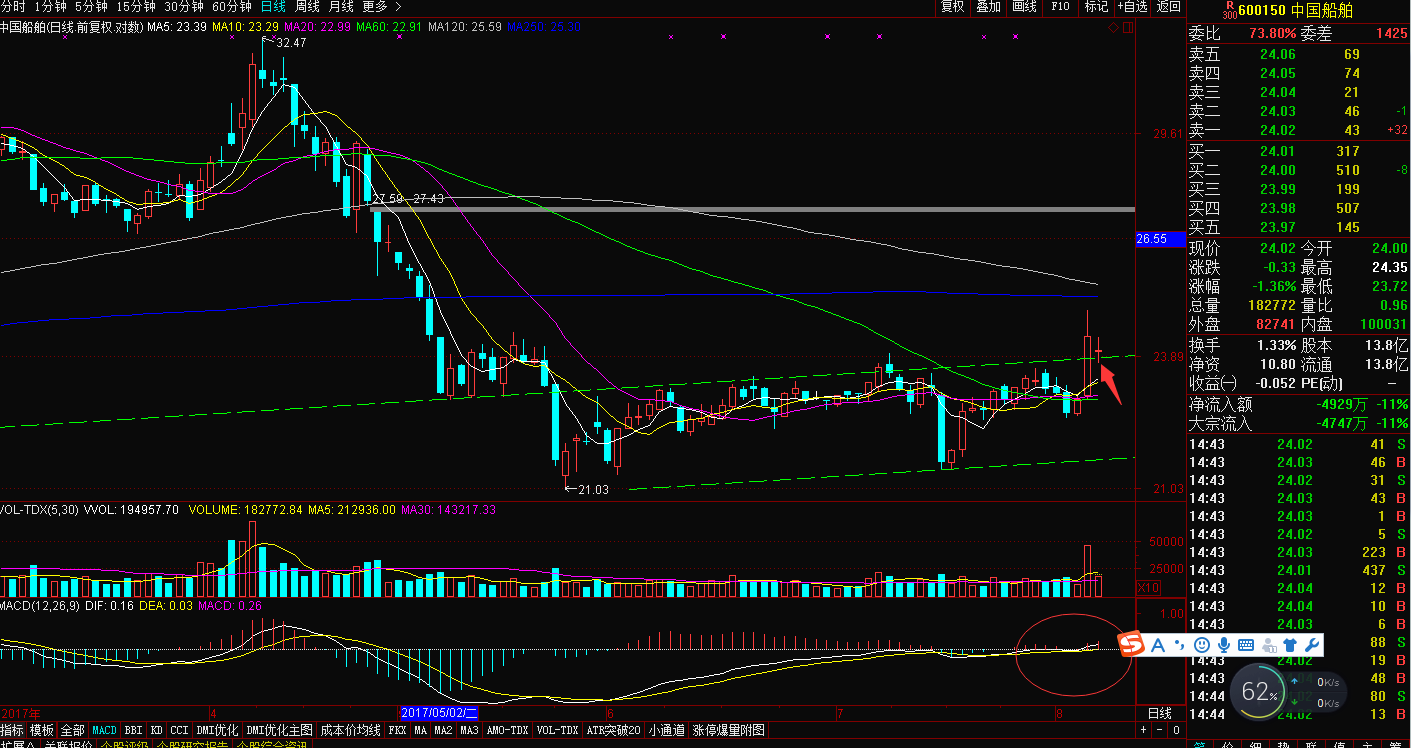Switch chart to 30分钟 period
Screen dimensions: 1411x748
(x=184, y=6)
